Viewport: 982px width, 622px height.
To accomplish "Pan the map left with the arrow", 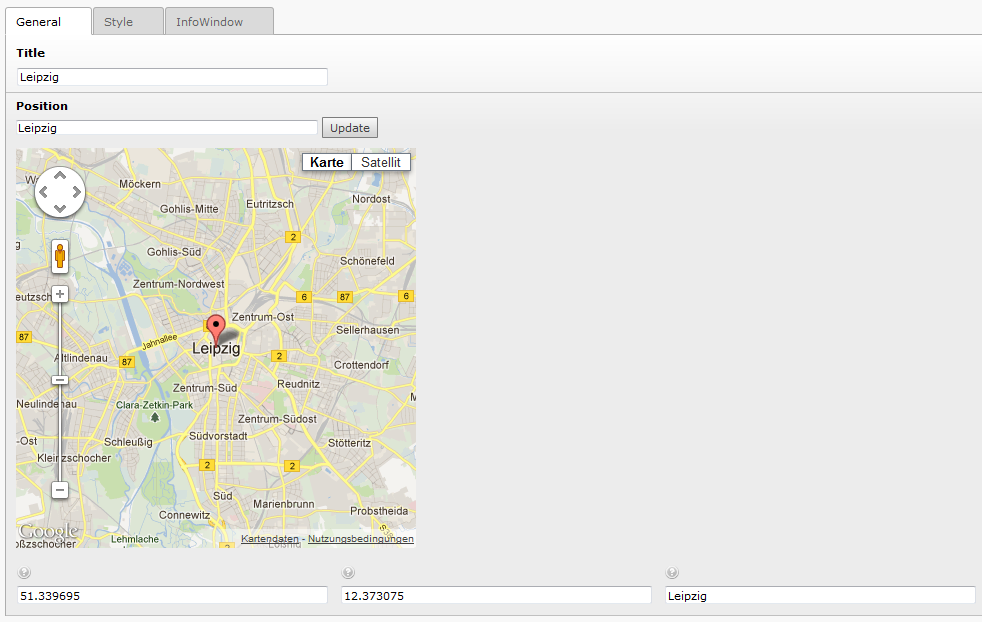I will (44, 192).
